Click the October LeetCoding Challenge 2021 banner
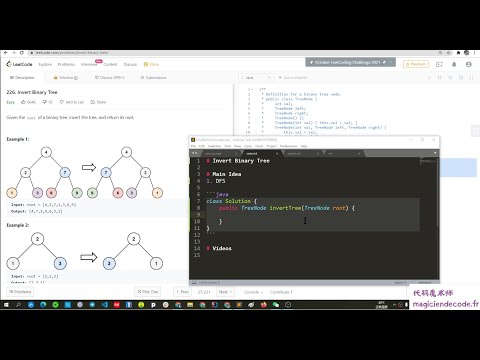Screen dimensions: 480x360 click(x=350, y=62)
